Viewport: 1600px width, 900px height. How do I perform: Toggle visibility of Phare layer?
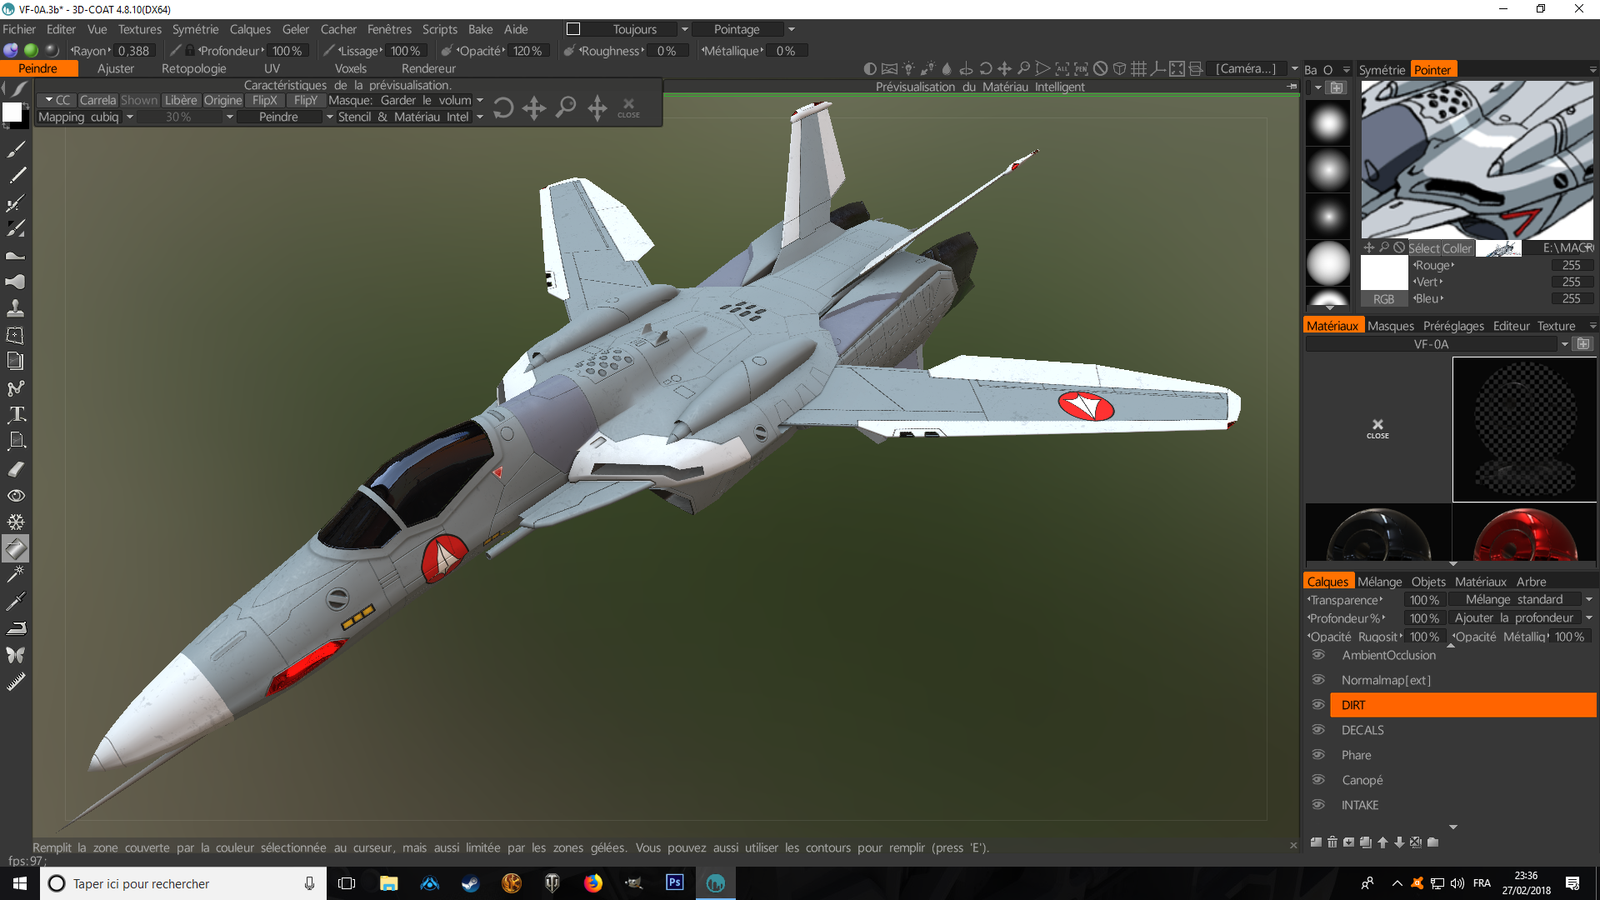coord(1318,755)
